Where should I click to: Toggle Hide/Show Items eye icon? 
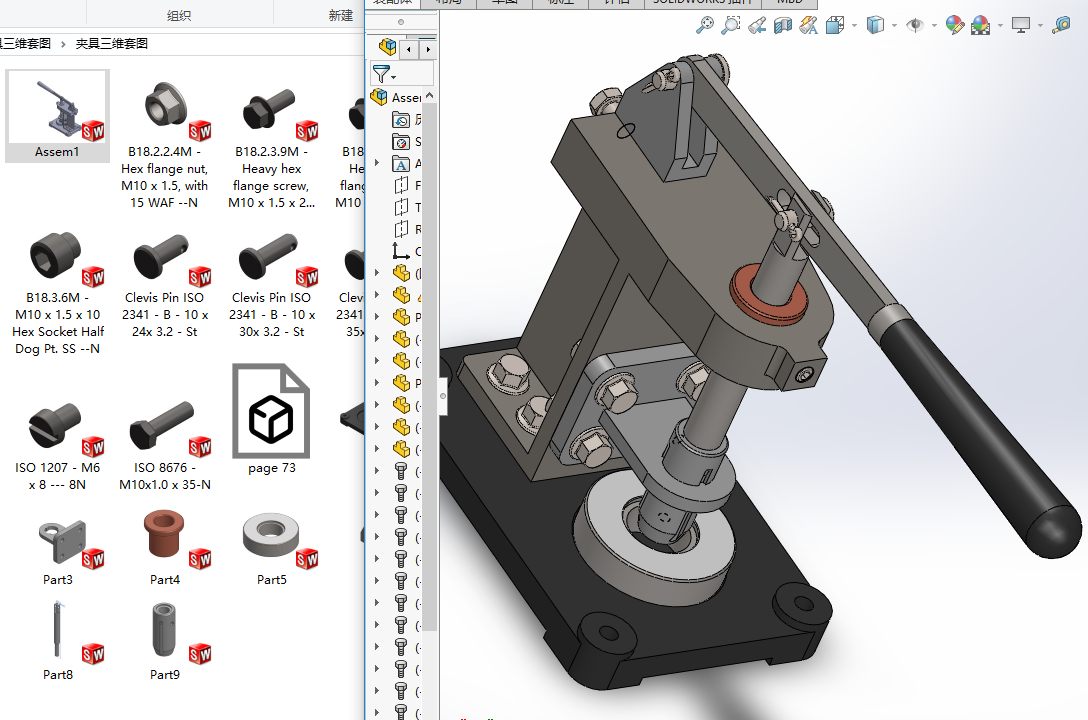click(915, 26)
